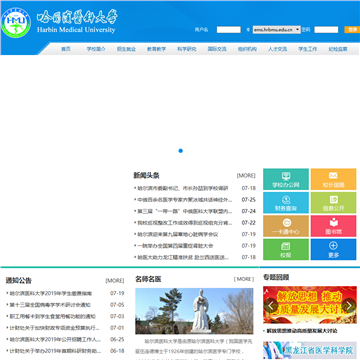
Task: Open the 学校办公网 teal tile
Action: pos(286,179)
